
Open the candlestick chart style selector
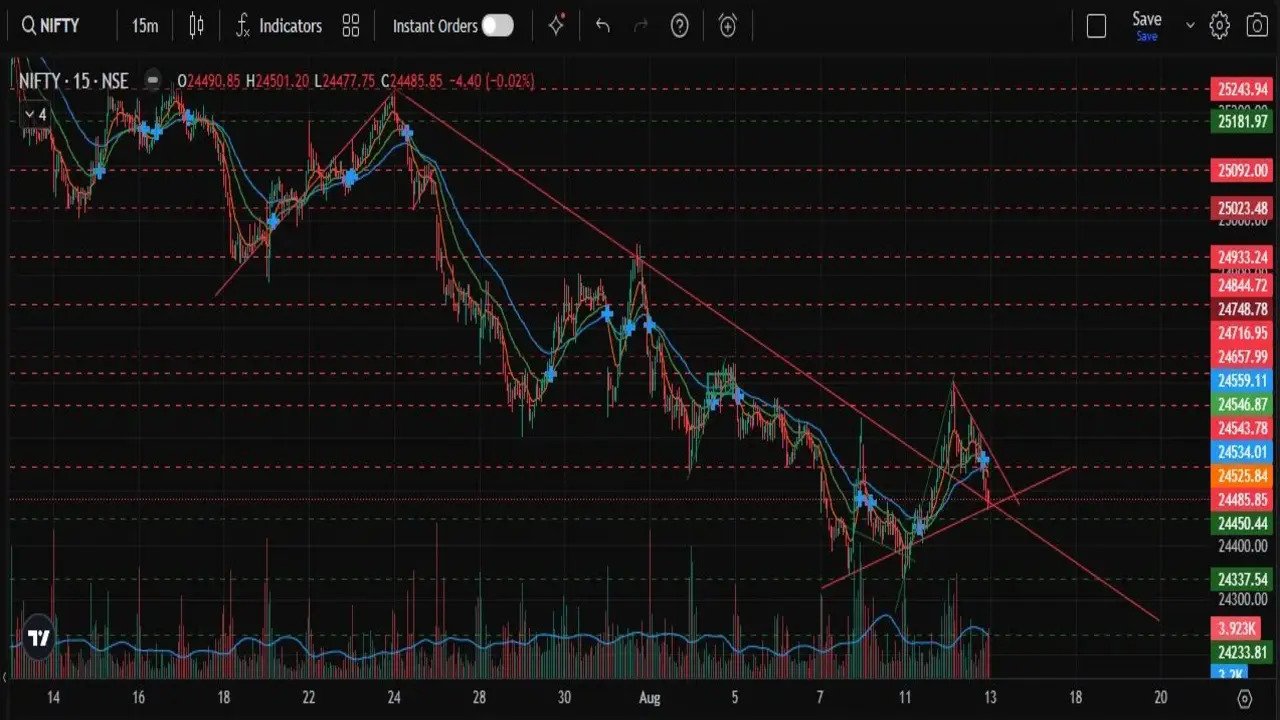point(196,26)
